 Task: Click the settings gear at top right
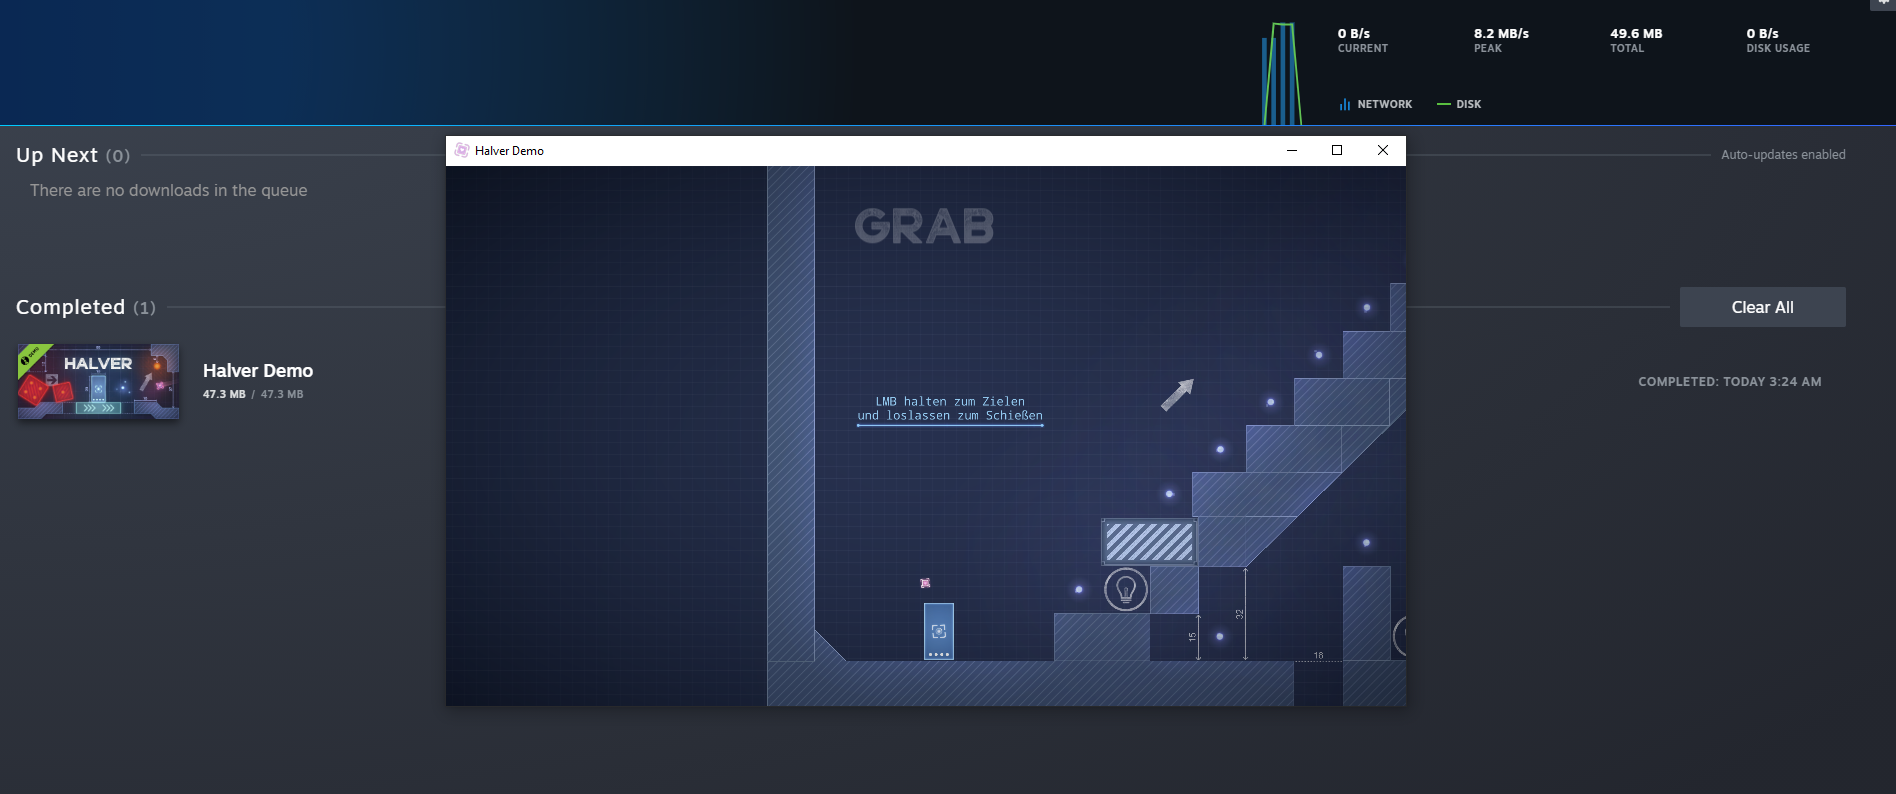(1883, 4)
